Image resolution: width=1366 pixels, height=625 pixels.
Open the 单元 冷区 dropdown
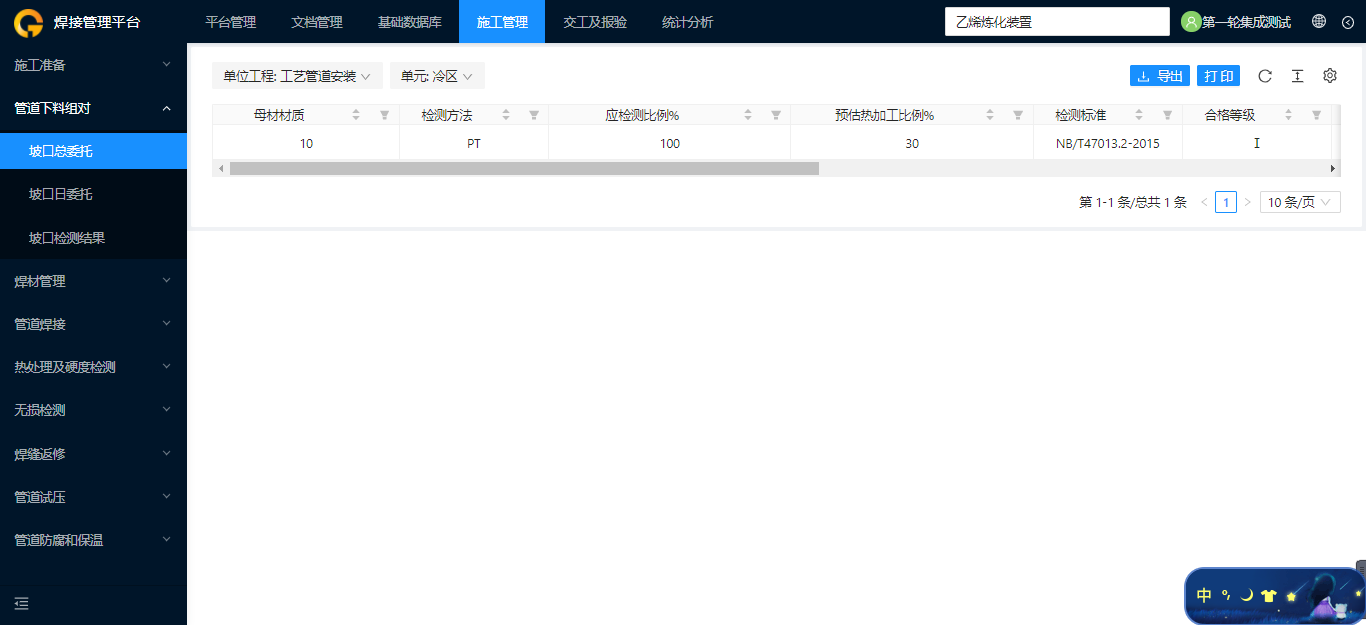click(x=437, y=76)
